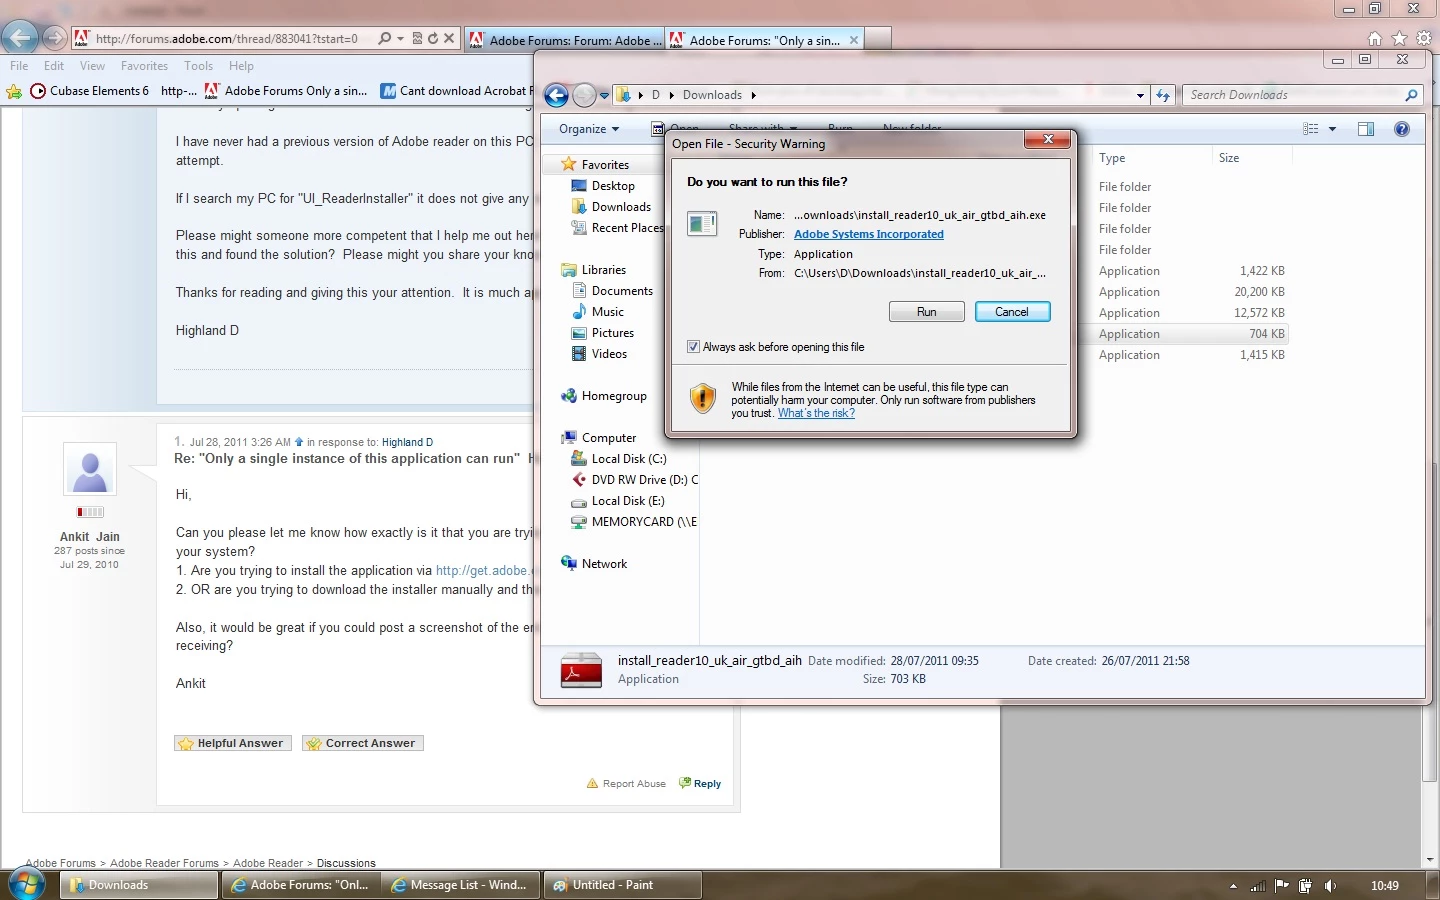
Task: Click the network signal tray icon
Action: pyautogui.click(x=1258, y=886)
